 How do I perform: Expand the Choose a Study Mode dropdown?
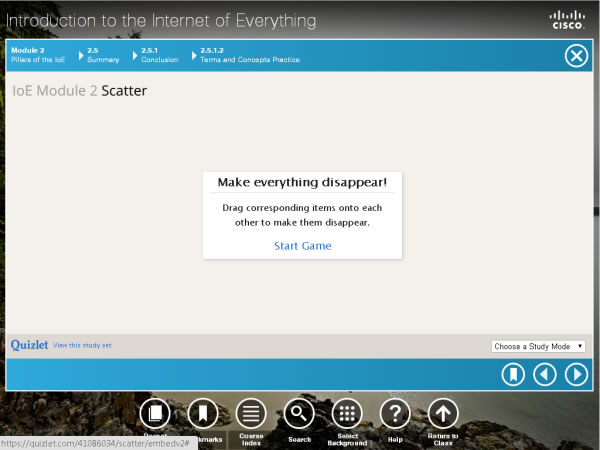pyautogui.click(x=538, y=346)
